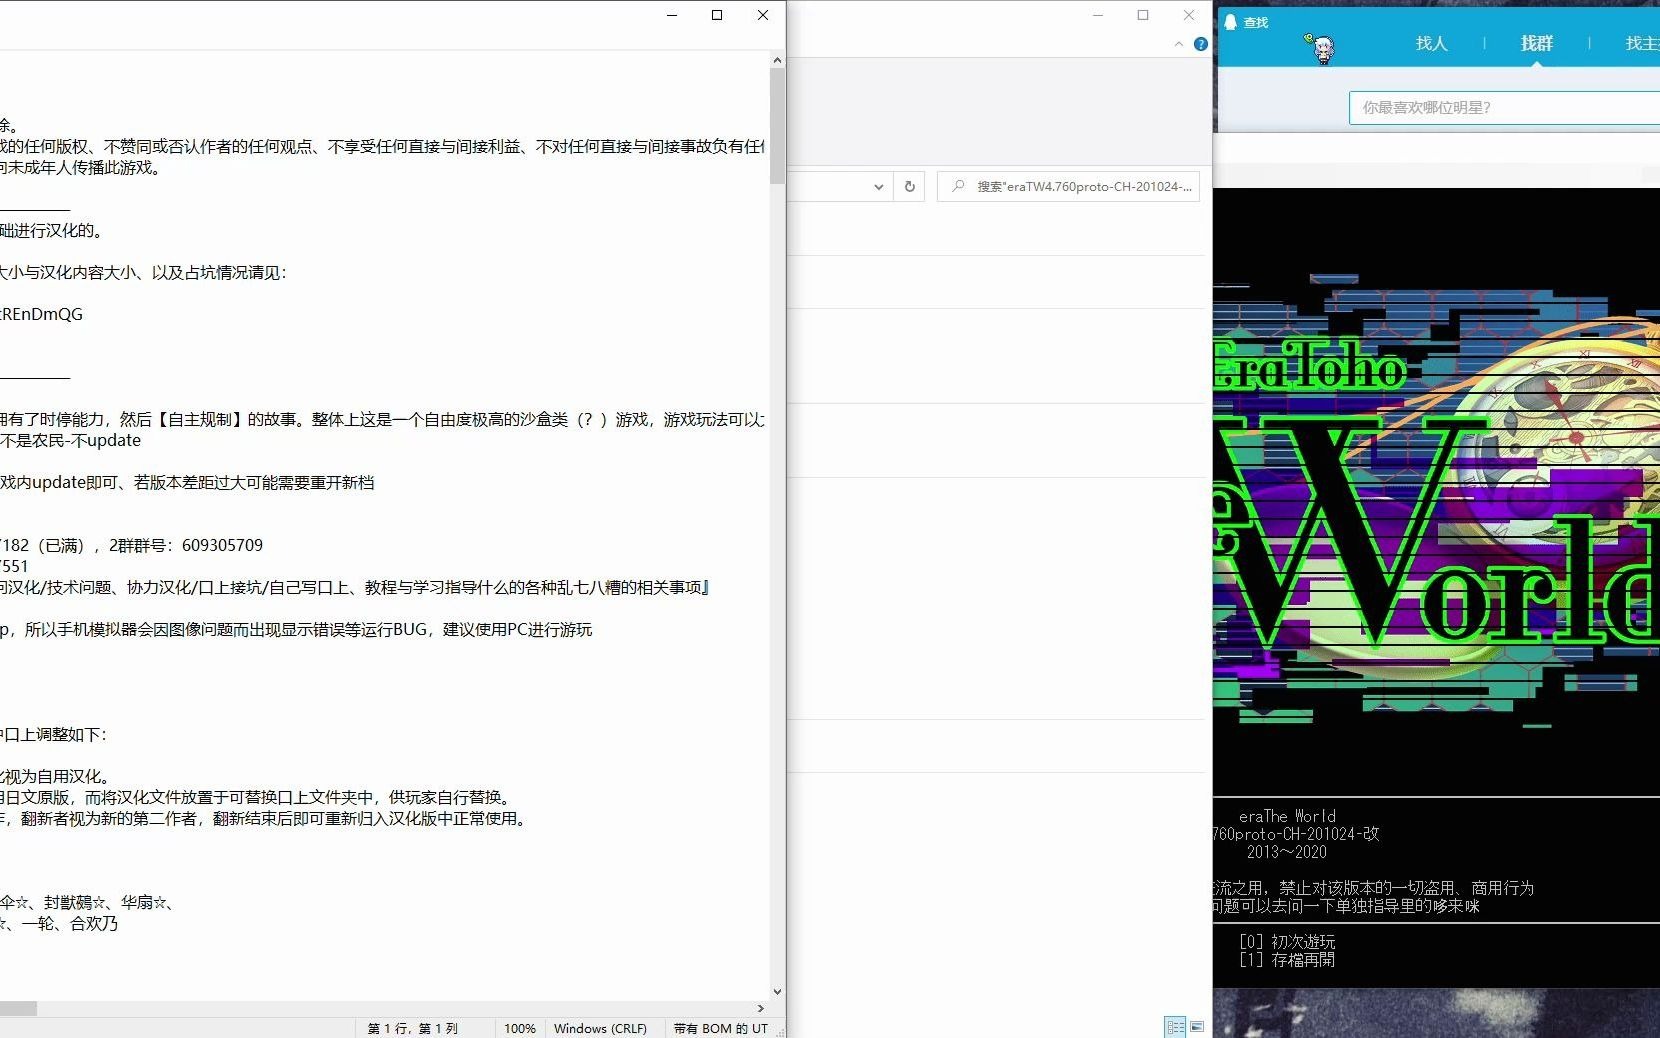Minimize the Notepad window
The width and height of the screenshot is (1660, 1038).
coord(672,15)
